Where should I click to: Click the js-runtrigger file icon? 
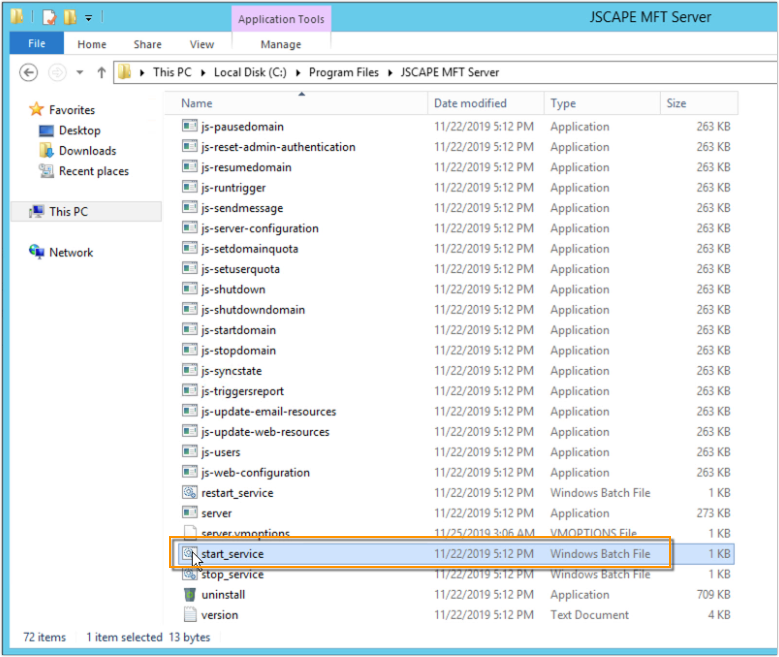point(189,187)
